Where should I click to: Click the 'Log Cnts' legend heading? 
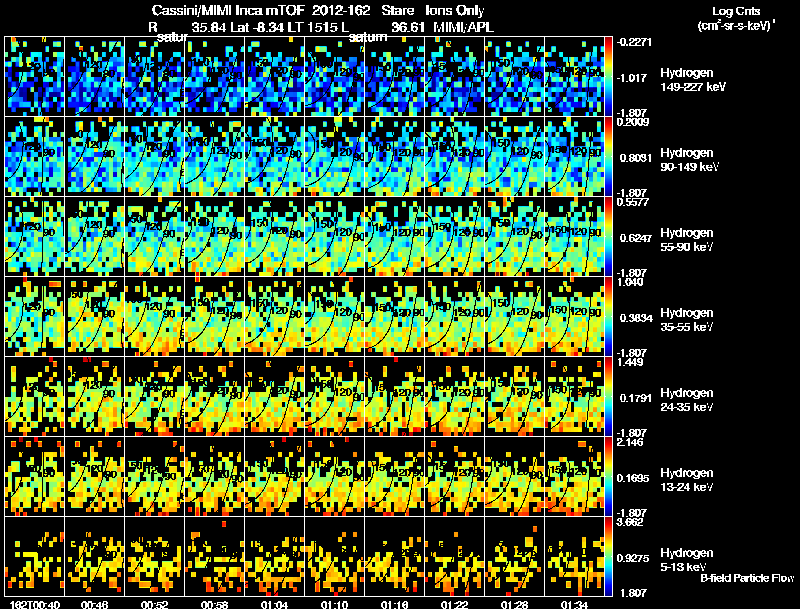point(736,11)
